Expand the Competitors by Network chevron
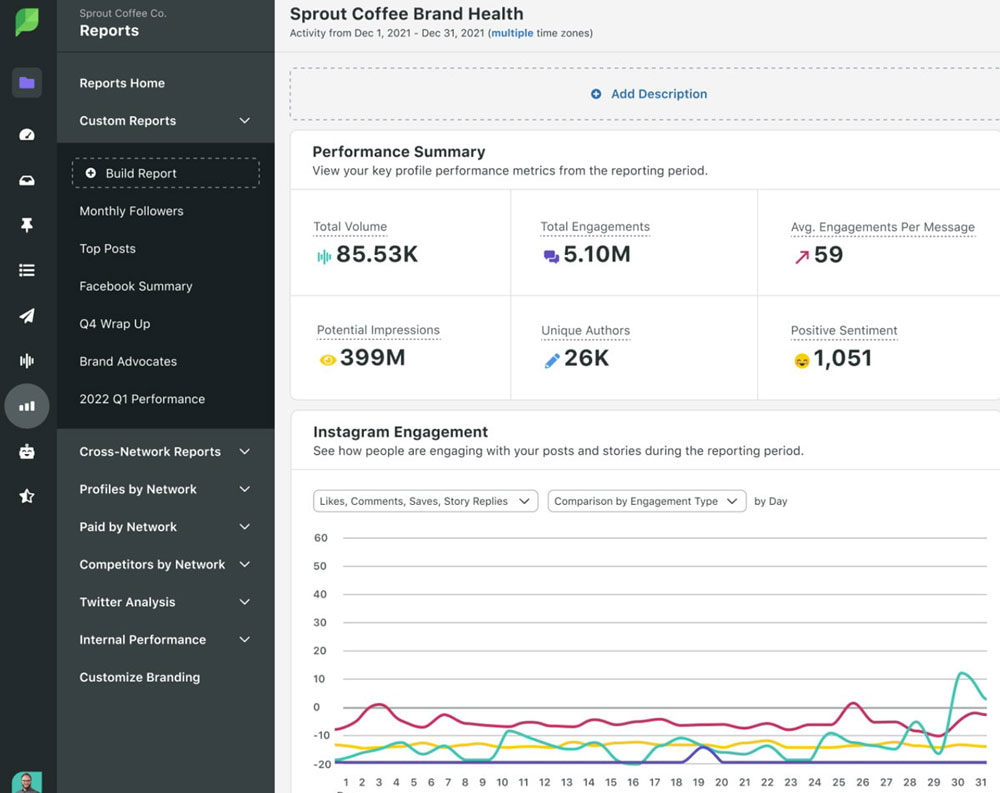Image resolution: width=1000 pixels, height=793 pixels. tap(244, 565)
